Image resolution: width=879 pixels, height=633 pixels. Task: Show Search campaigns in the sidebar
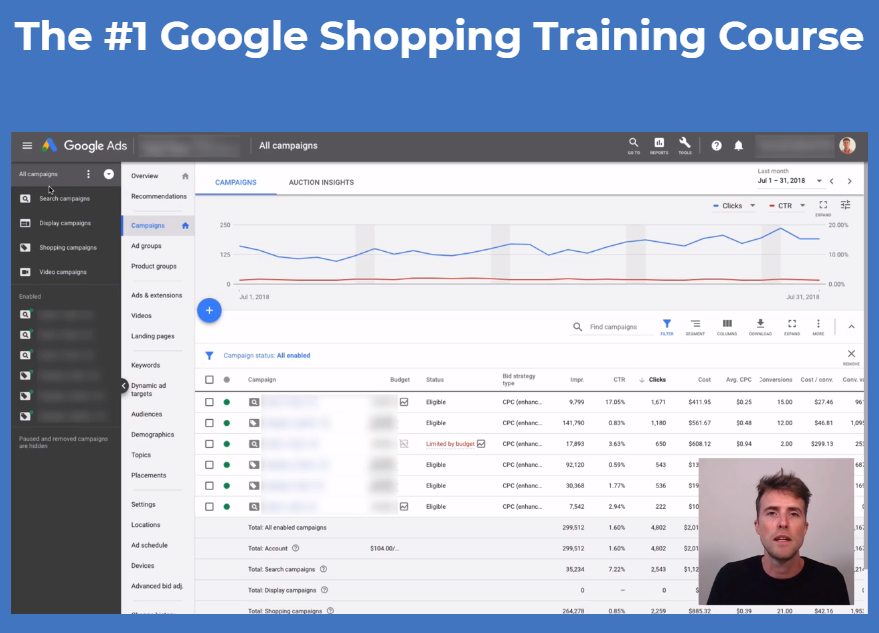[65, 198]
